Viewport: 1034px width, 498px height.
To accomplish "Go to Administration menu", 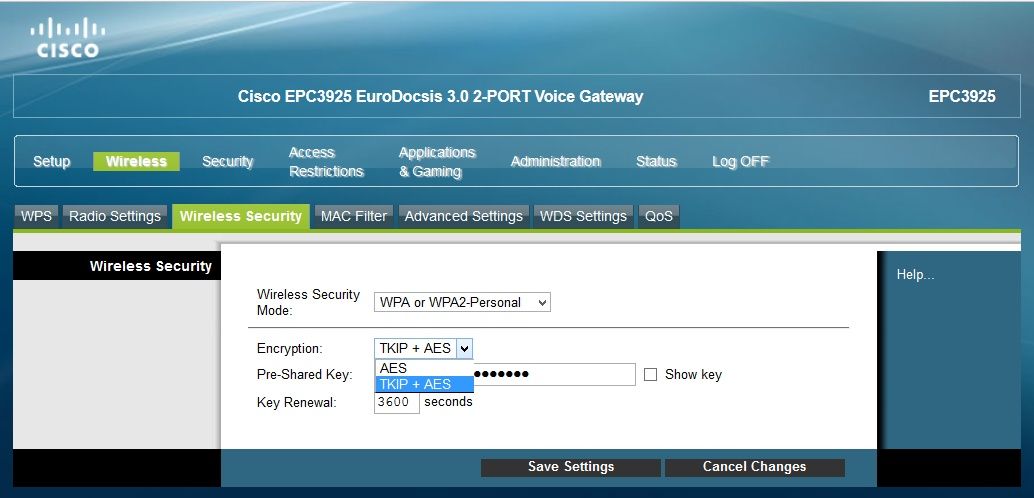I will (555, 162).
